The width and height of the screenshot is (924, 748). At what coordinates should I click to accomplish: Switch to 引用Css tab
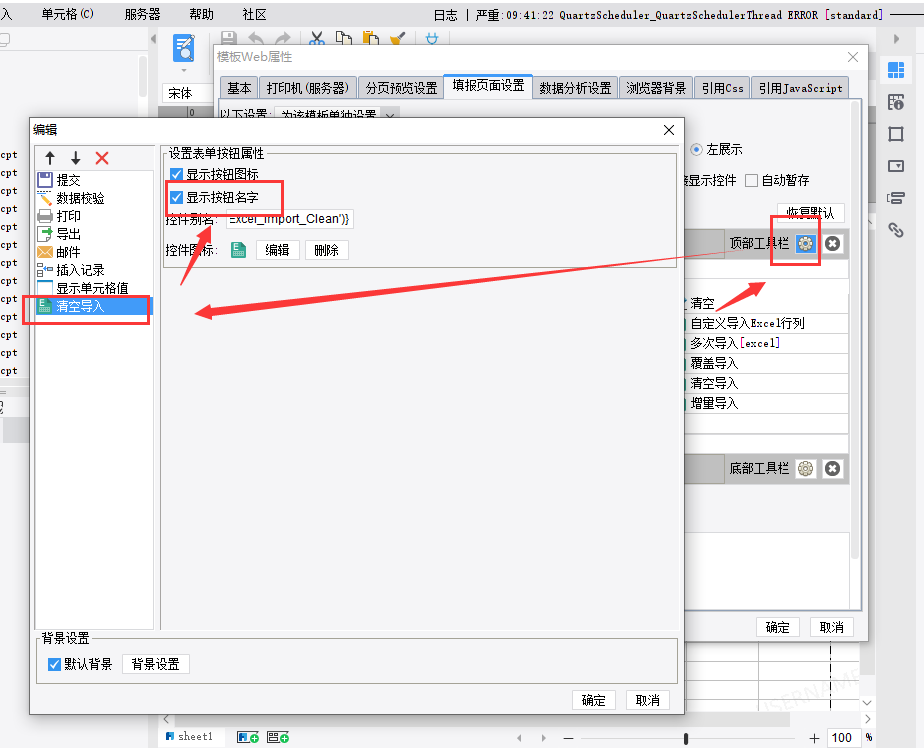coord(722,88)
